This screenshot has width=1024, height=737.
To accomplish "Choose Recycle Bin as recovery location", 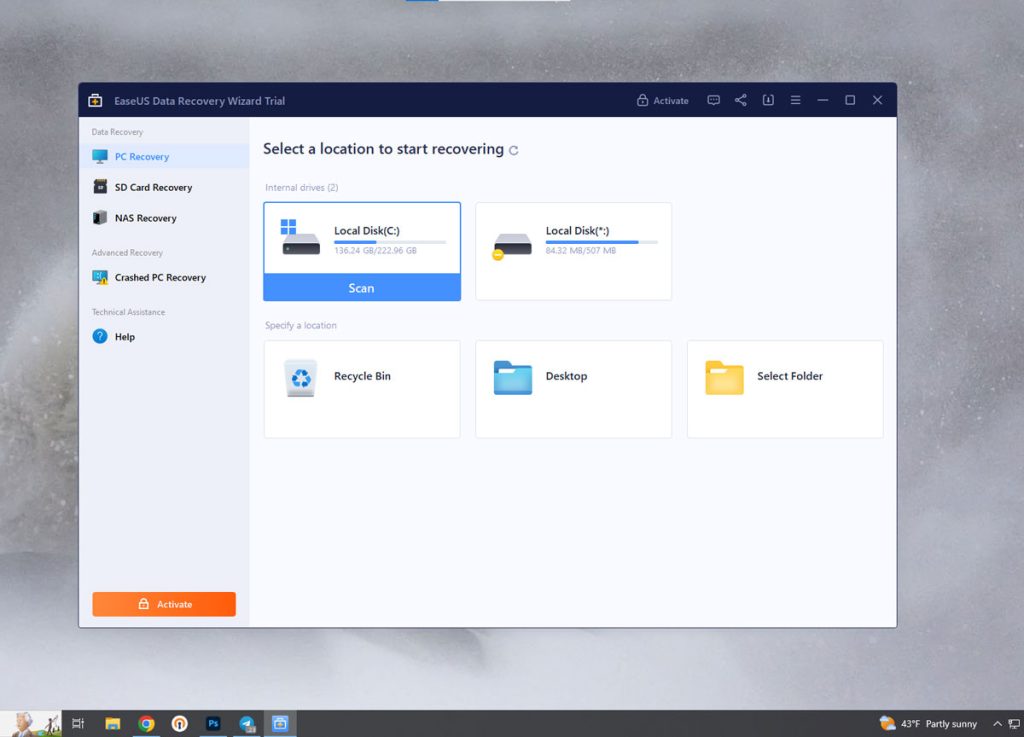I will point(361,388).
